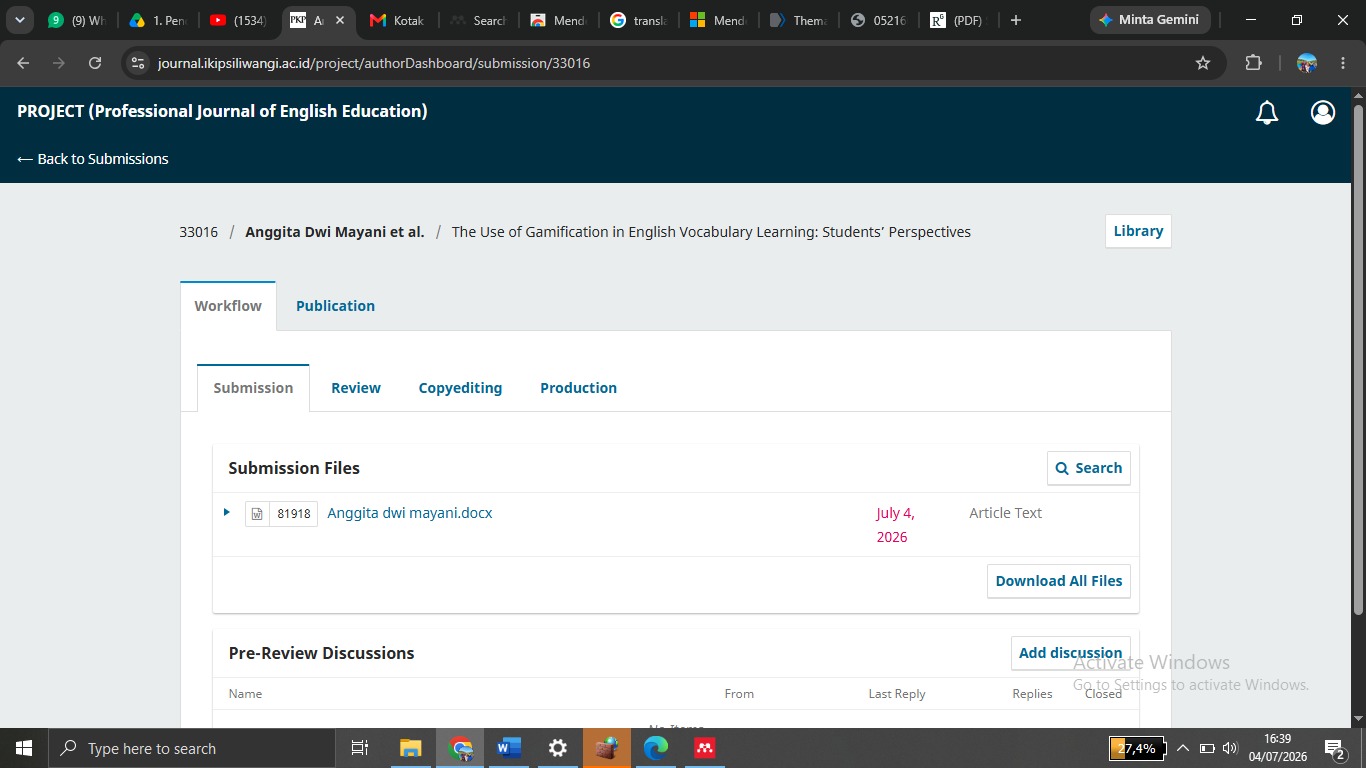Switch to the Search browser tab

478,20
